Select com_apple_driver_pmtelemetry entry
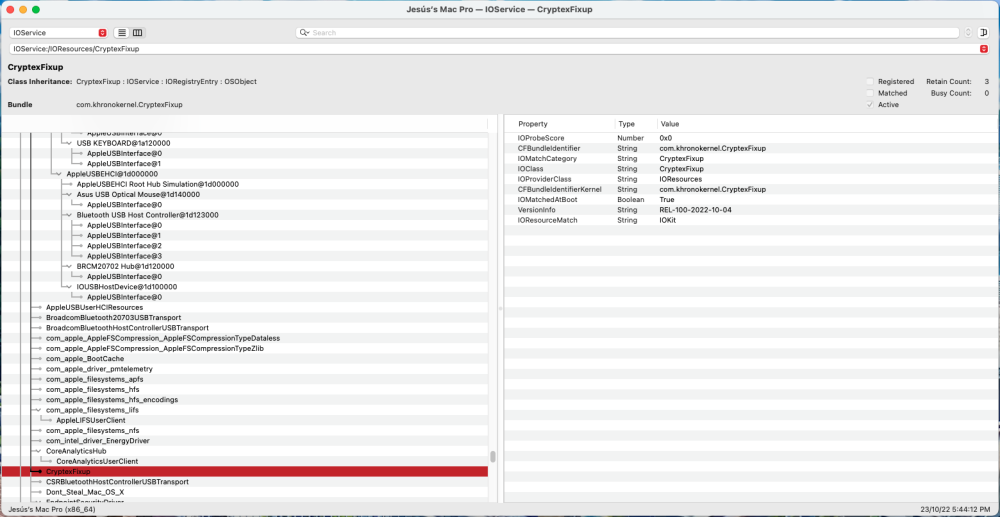The height and width of the screenshot is (517, 1000). click(x=99, y=368)
